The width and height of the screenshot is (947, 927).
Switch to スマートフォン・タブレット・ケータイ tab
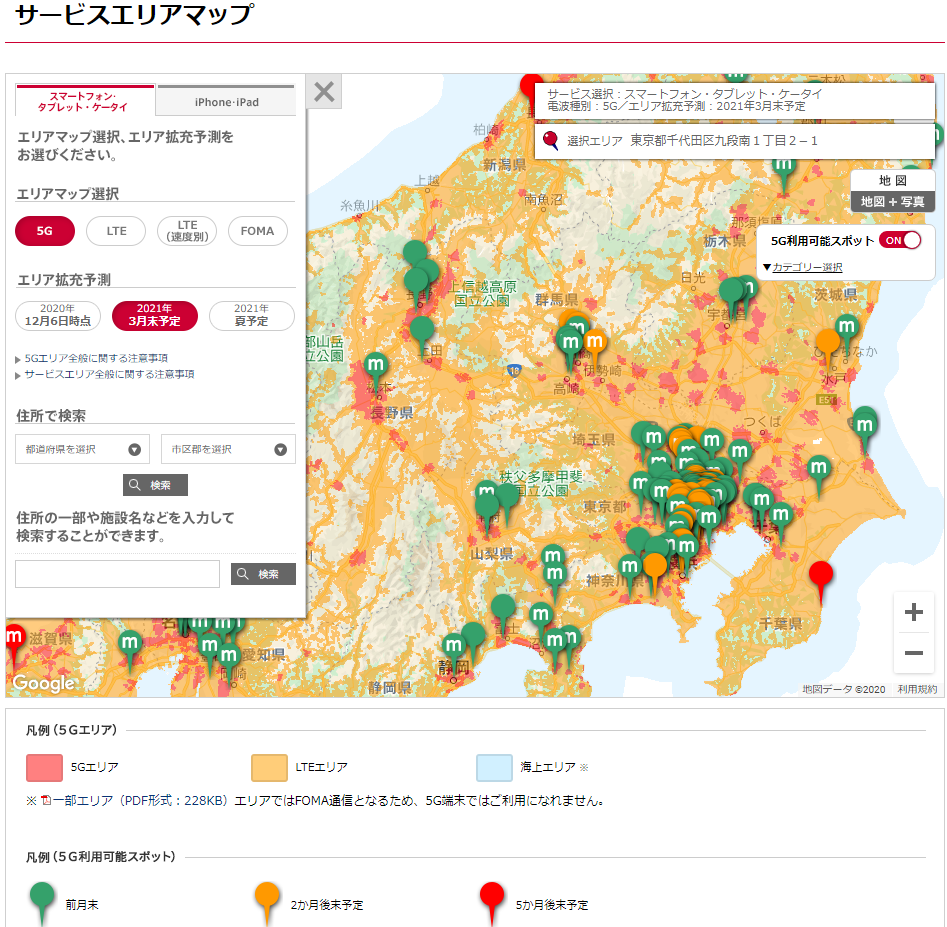coord(85,101)
